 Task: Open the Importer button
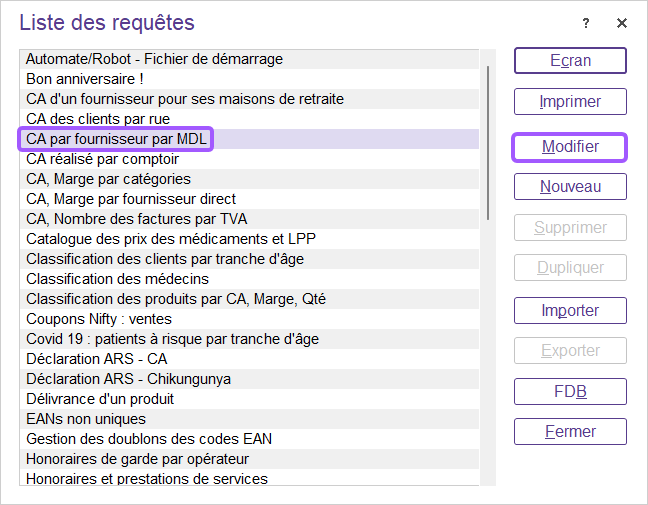[570, 311]
